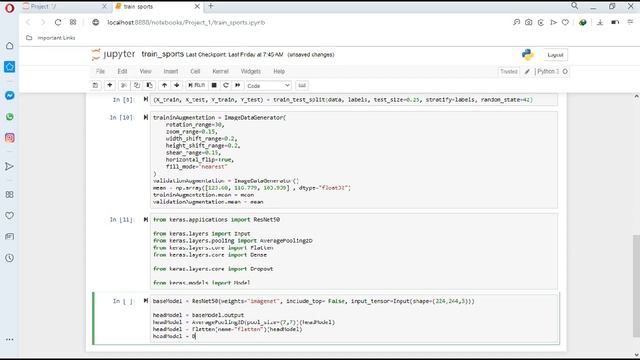640x360 pixels.
Task: Open Opera speed dial grid icon
Action: coord(73,22)
